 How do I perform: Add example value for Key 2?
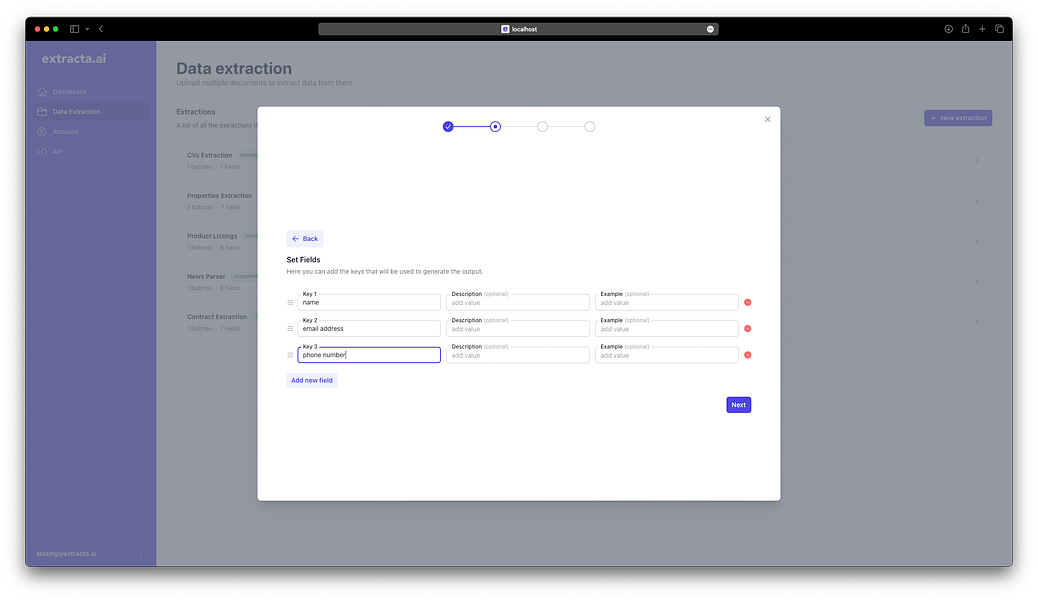[667, 328]
